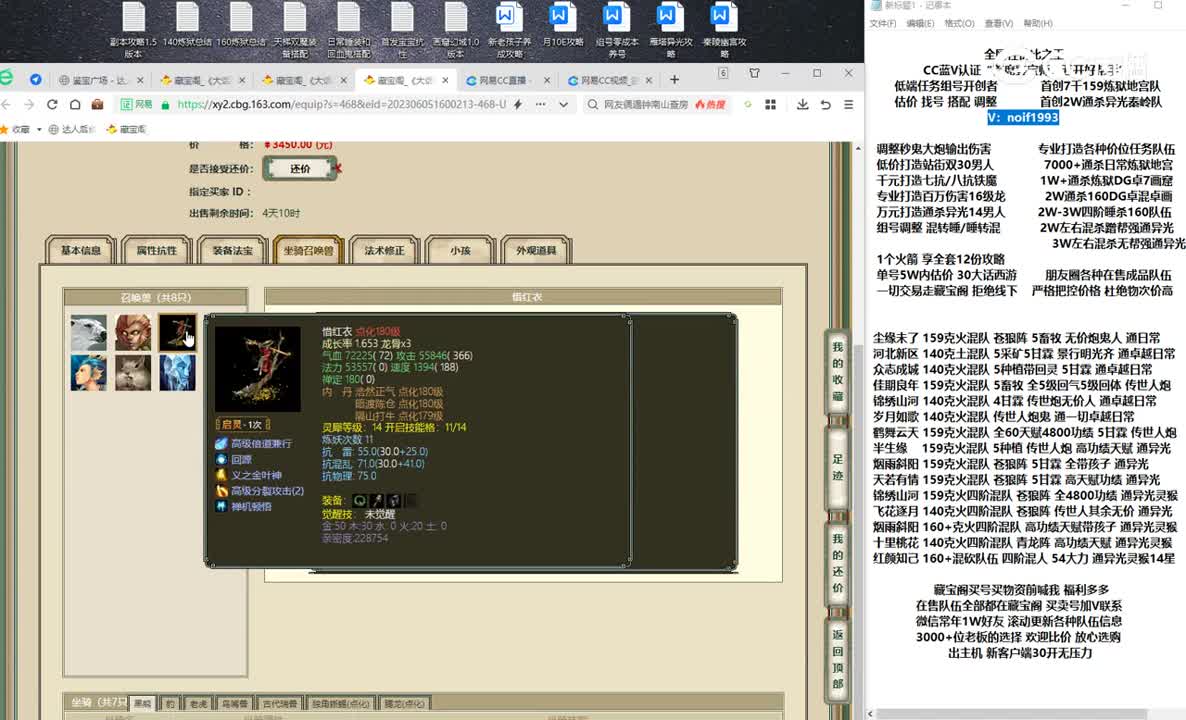The width and height of the screenshot is (1186, 720).
Task: Click the lightning speed-mode icon in the address bar
Action: [518, 104]
